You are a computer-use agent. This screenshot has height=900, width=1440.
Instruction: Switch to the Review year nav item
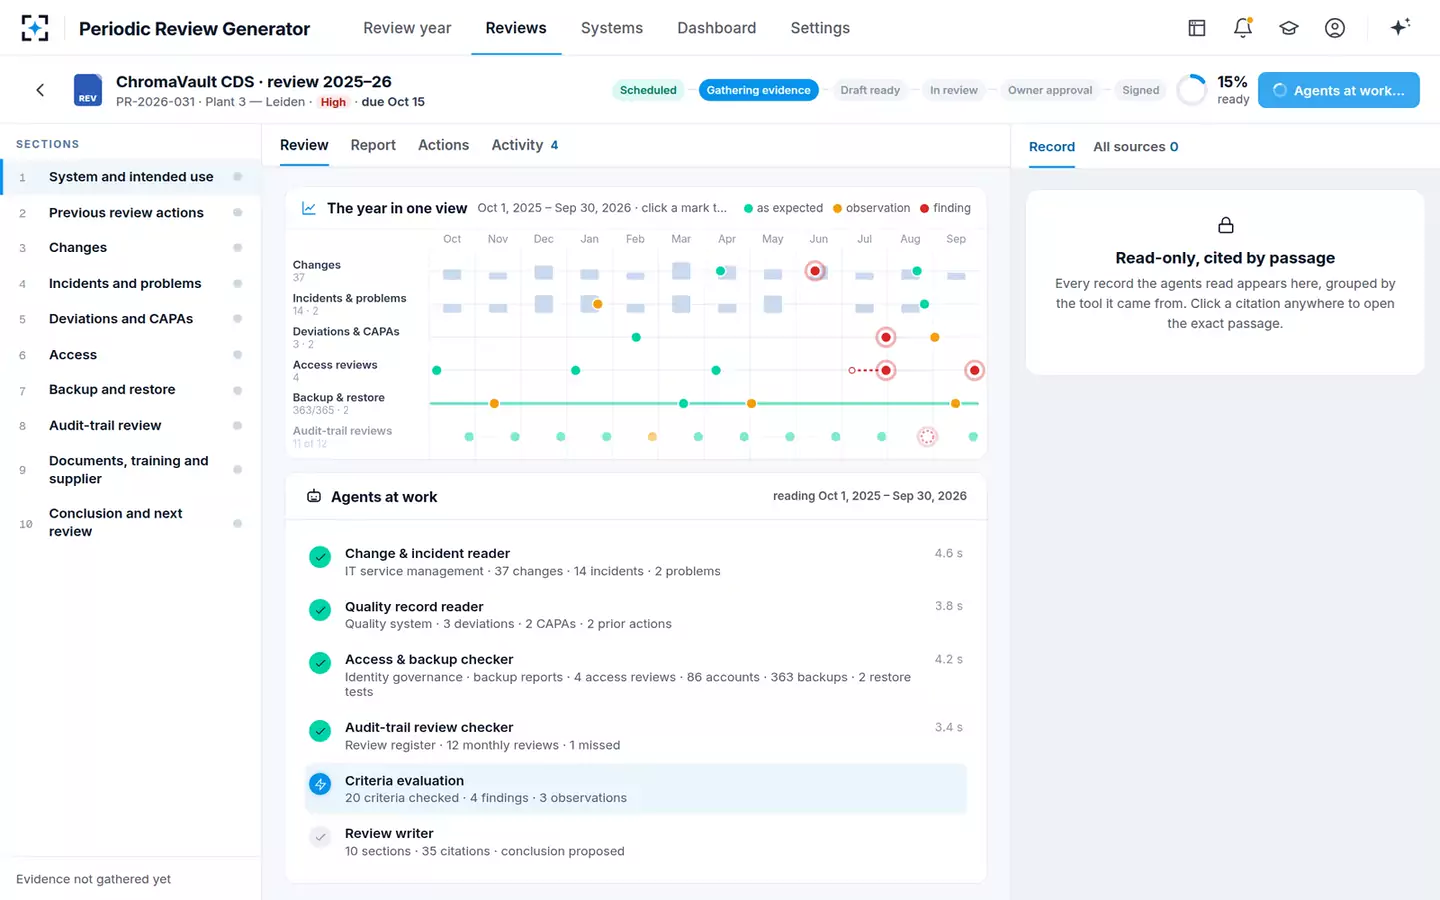(x=407, y=28)
